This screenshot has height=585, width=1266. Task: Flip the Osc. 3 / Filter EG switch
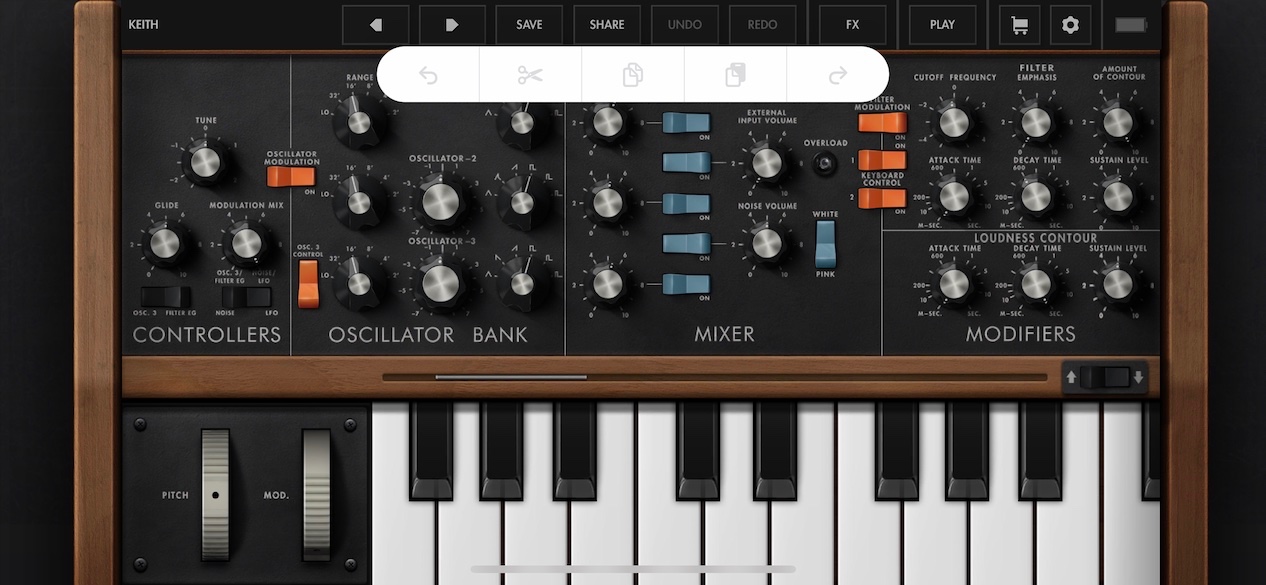(x=165, y=296)
